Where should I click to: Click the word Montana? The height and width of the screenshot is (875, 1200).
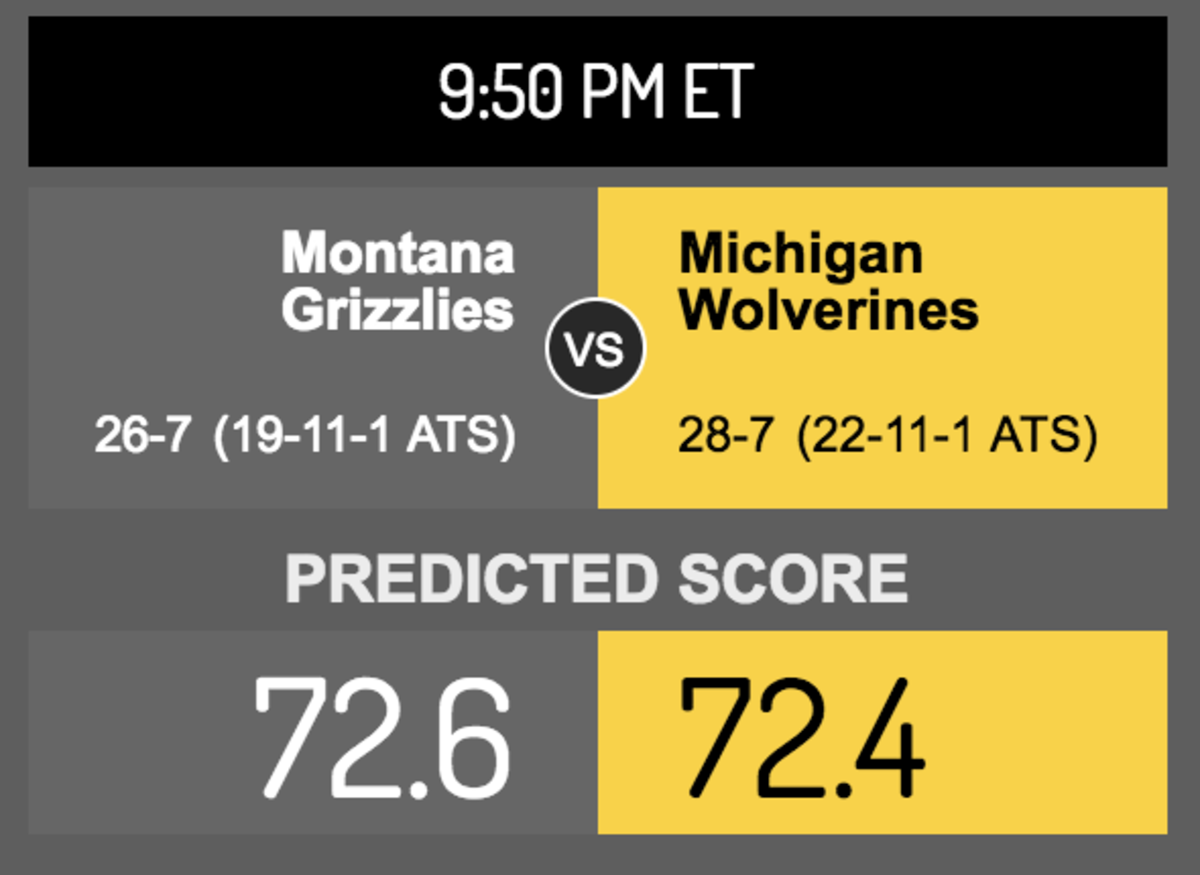[x=398, y=253]
